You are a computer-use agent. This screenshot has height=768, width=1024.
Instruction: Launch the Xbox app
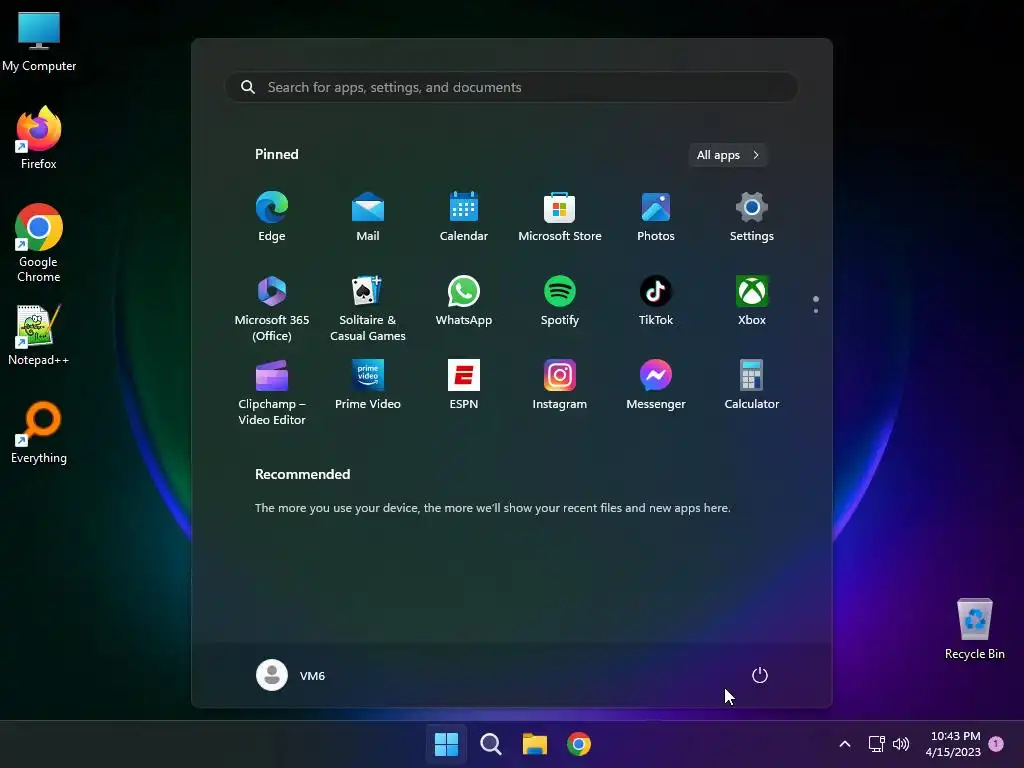[752, 301]
